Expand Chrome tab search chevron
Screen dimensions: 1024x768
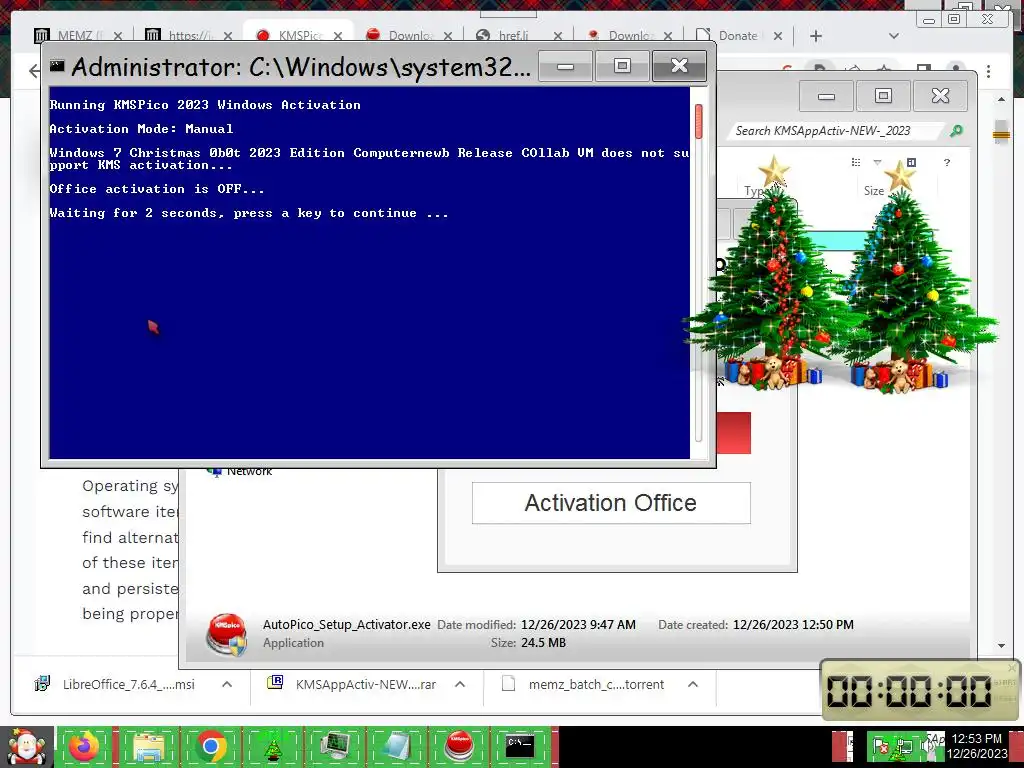click(x=894, y=36)
